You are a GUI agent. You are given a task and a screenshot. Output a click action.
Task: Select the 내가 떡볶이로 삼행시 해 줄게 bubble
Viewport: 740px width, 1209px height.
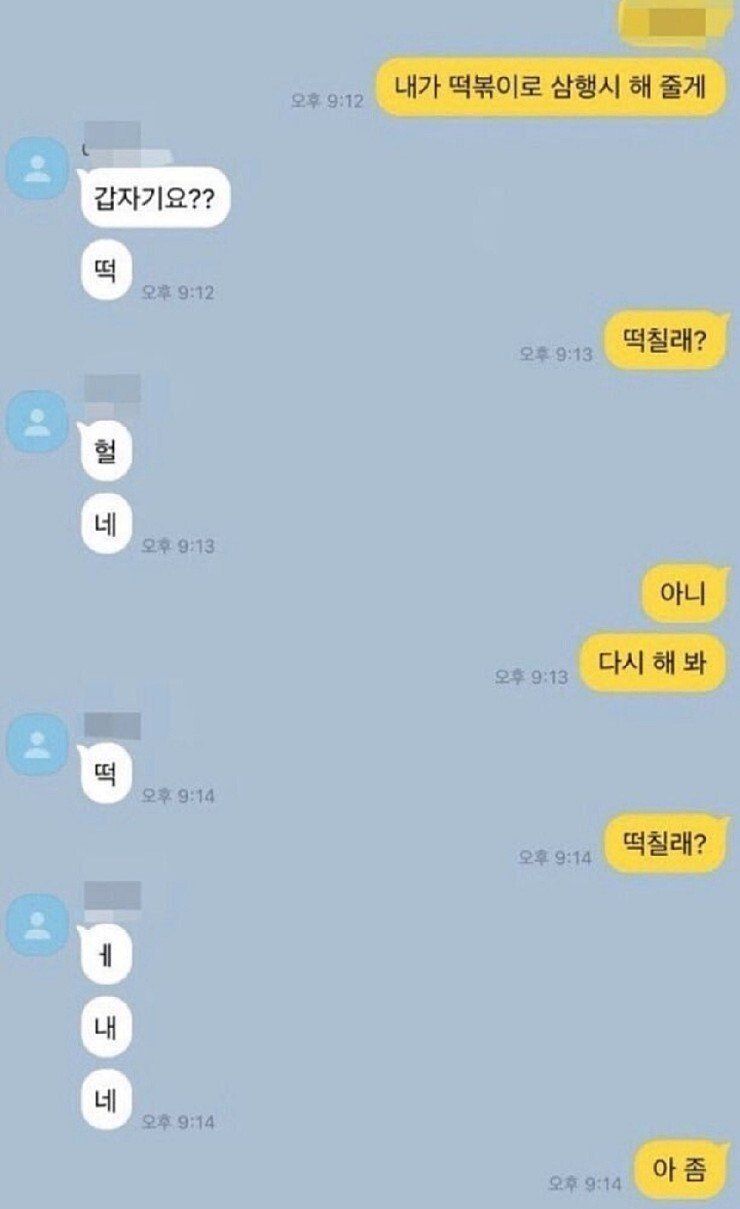[x=550, y=88]
